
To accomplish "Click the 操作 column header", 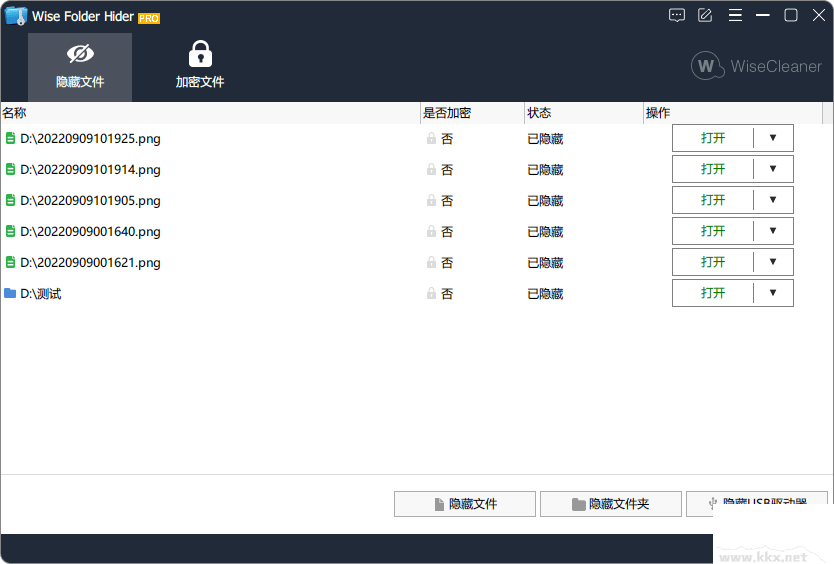I will [x=733, y=113].
